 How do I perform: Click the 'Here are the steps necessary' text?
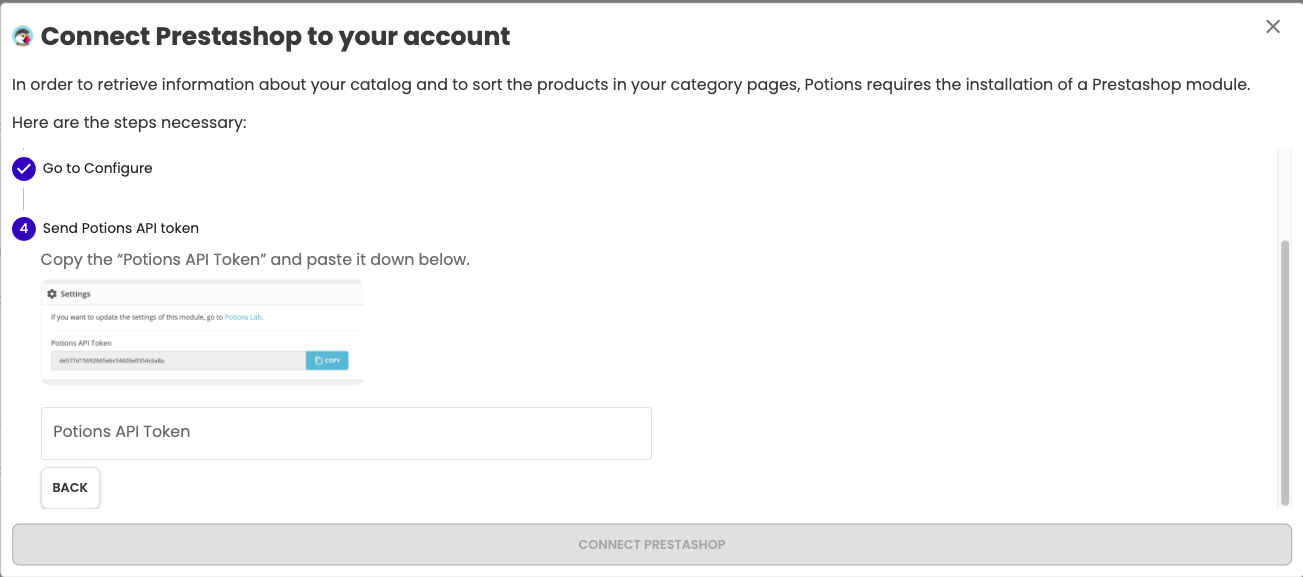tap(129, 123)
